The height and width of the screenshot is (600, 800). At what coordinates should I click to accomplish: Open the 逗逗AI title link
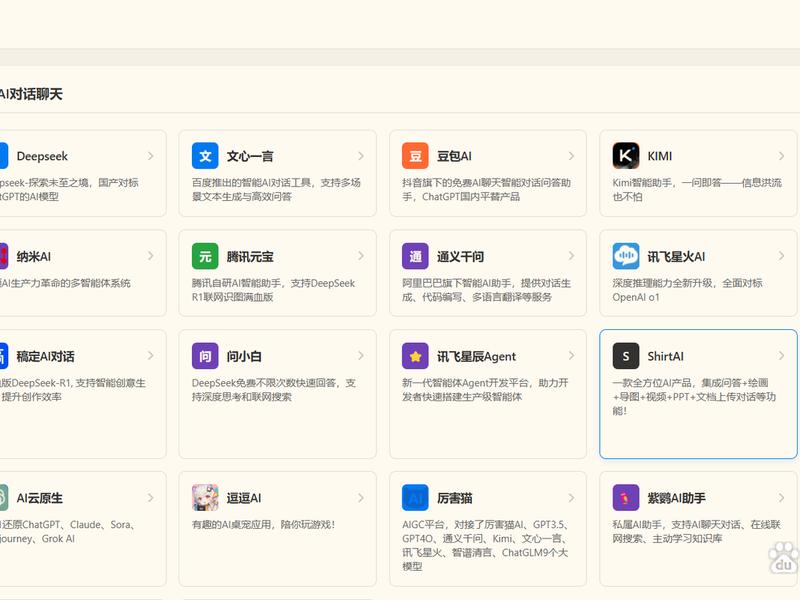(244, 498)
